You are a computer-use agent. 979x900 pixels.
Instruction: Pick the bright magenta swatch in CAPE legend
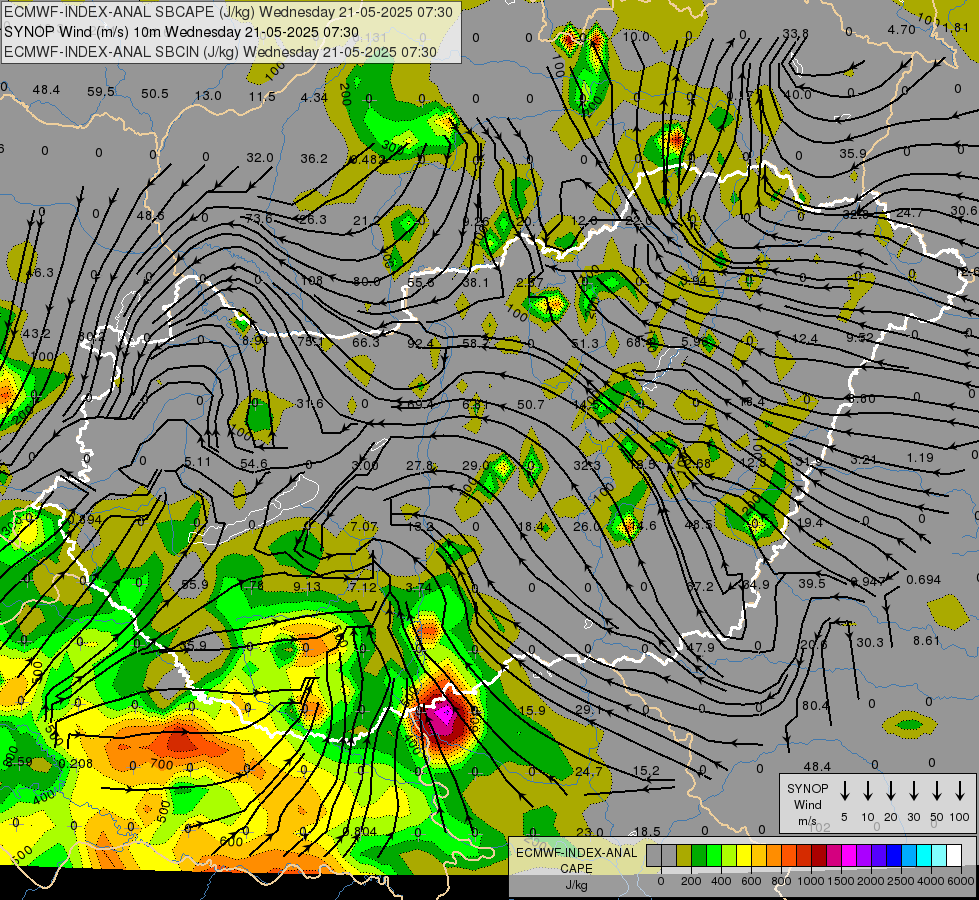tap(849, 856)
